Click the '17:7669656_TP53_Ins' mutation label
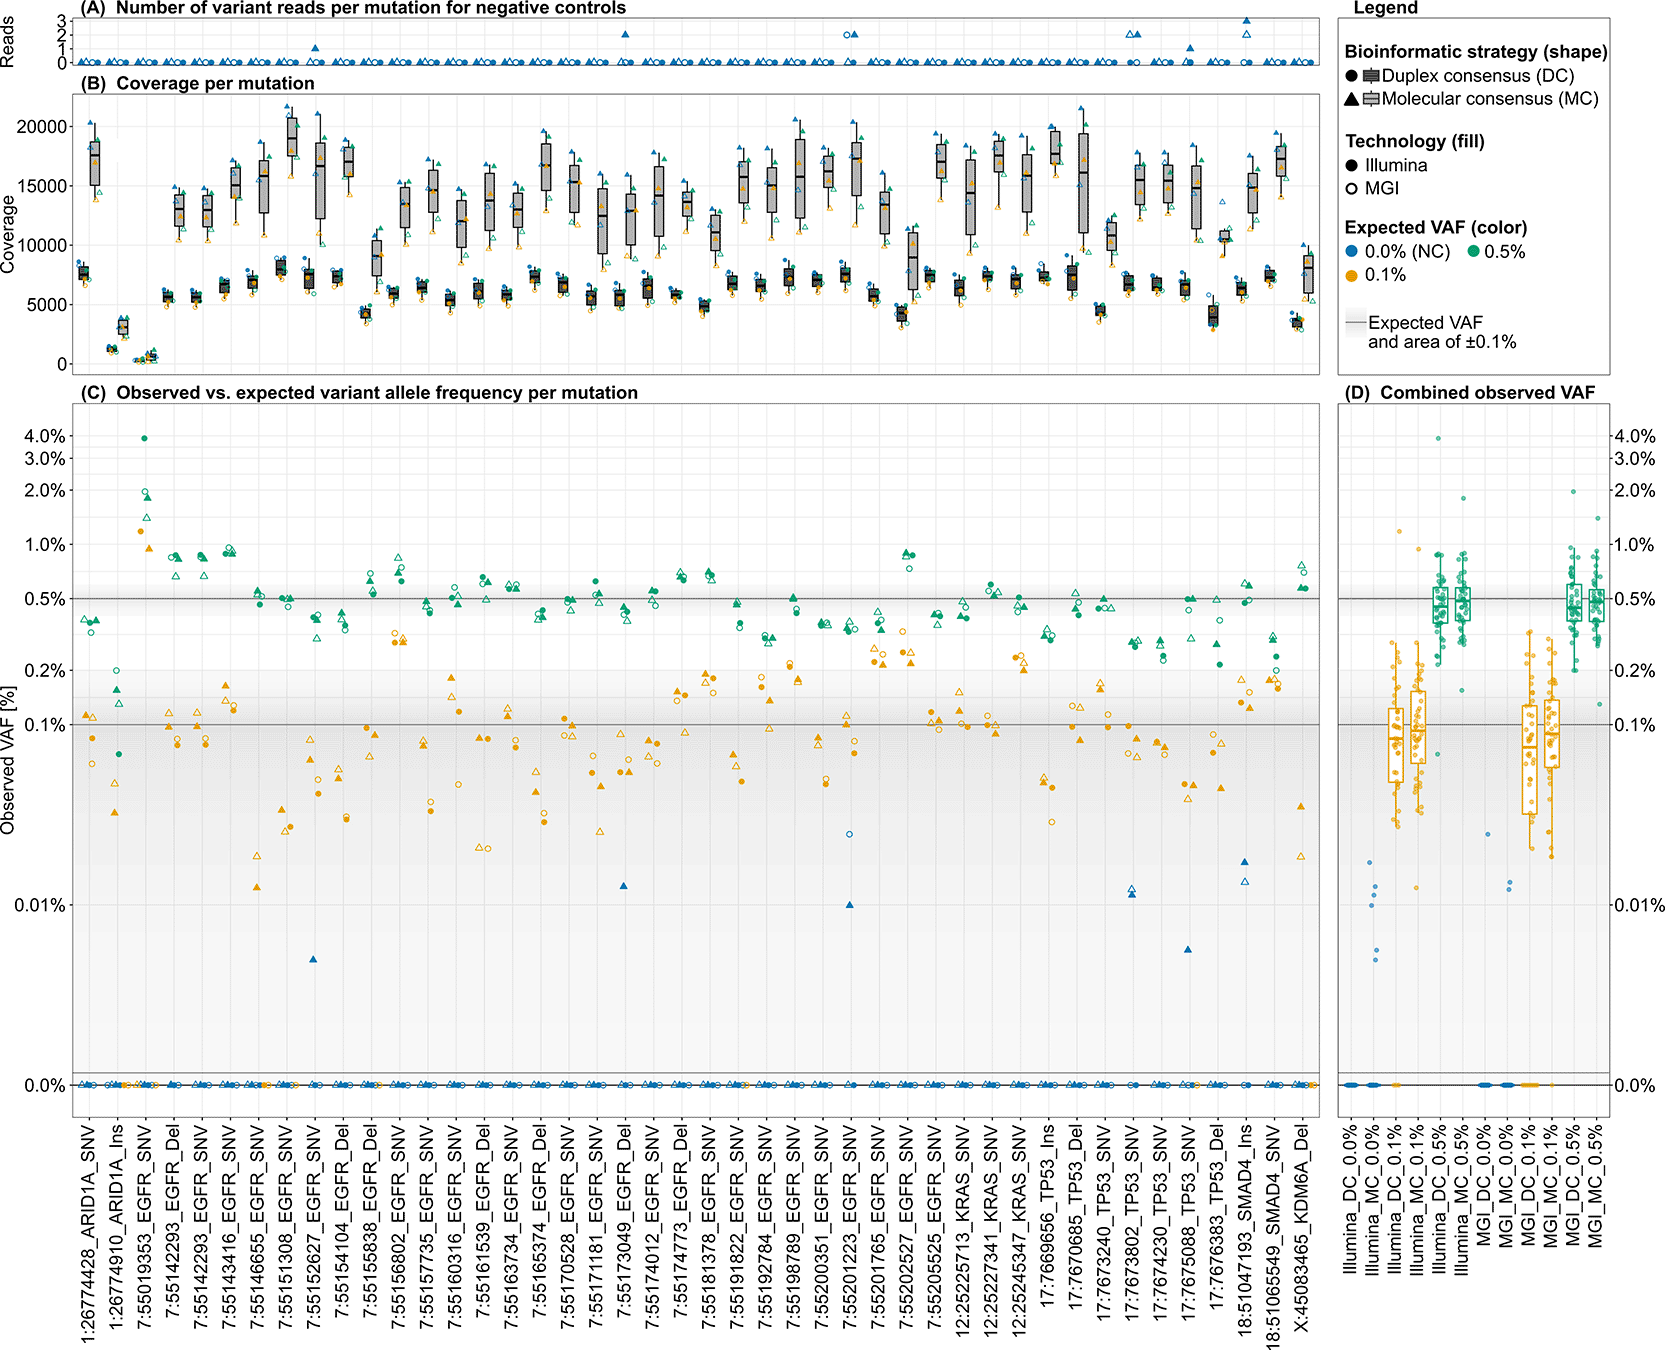Image resolution: width=1665 pixels, height=1350 pixels. click(1047, 1218)
